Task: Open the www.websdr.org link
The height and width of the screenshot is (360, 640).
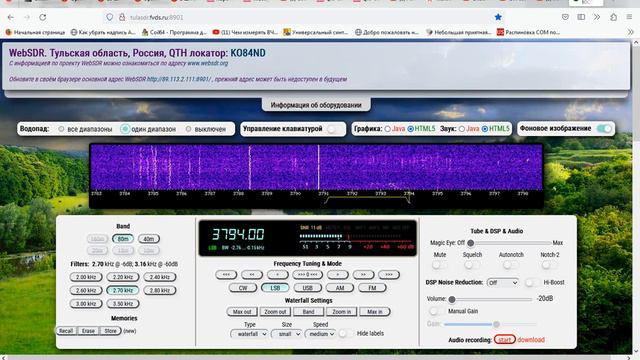Action: pos(208,63)
